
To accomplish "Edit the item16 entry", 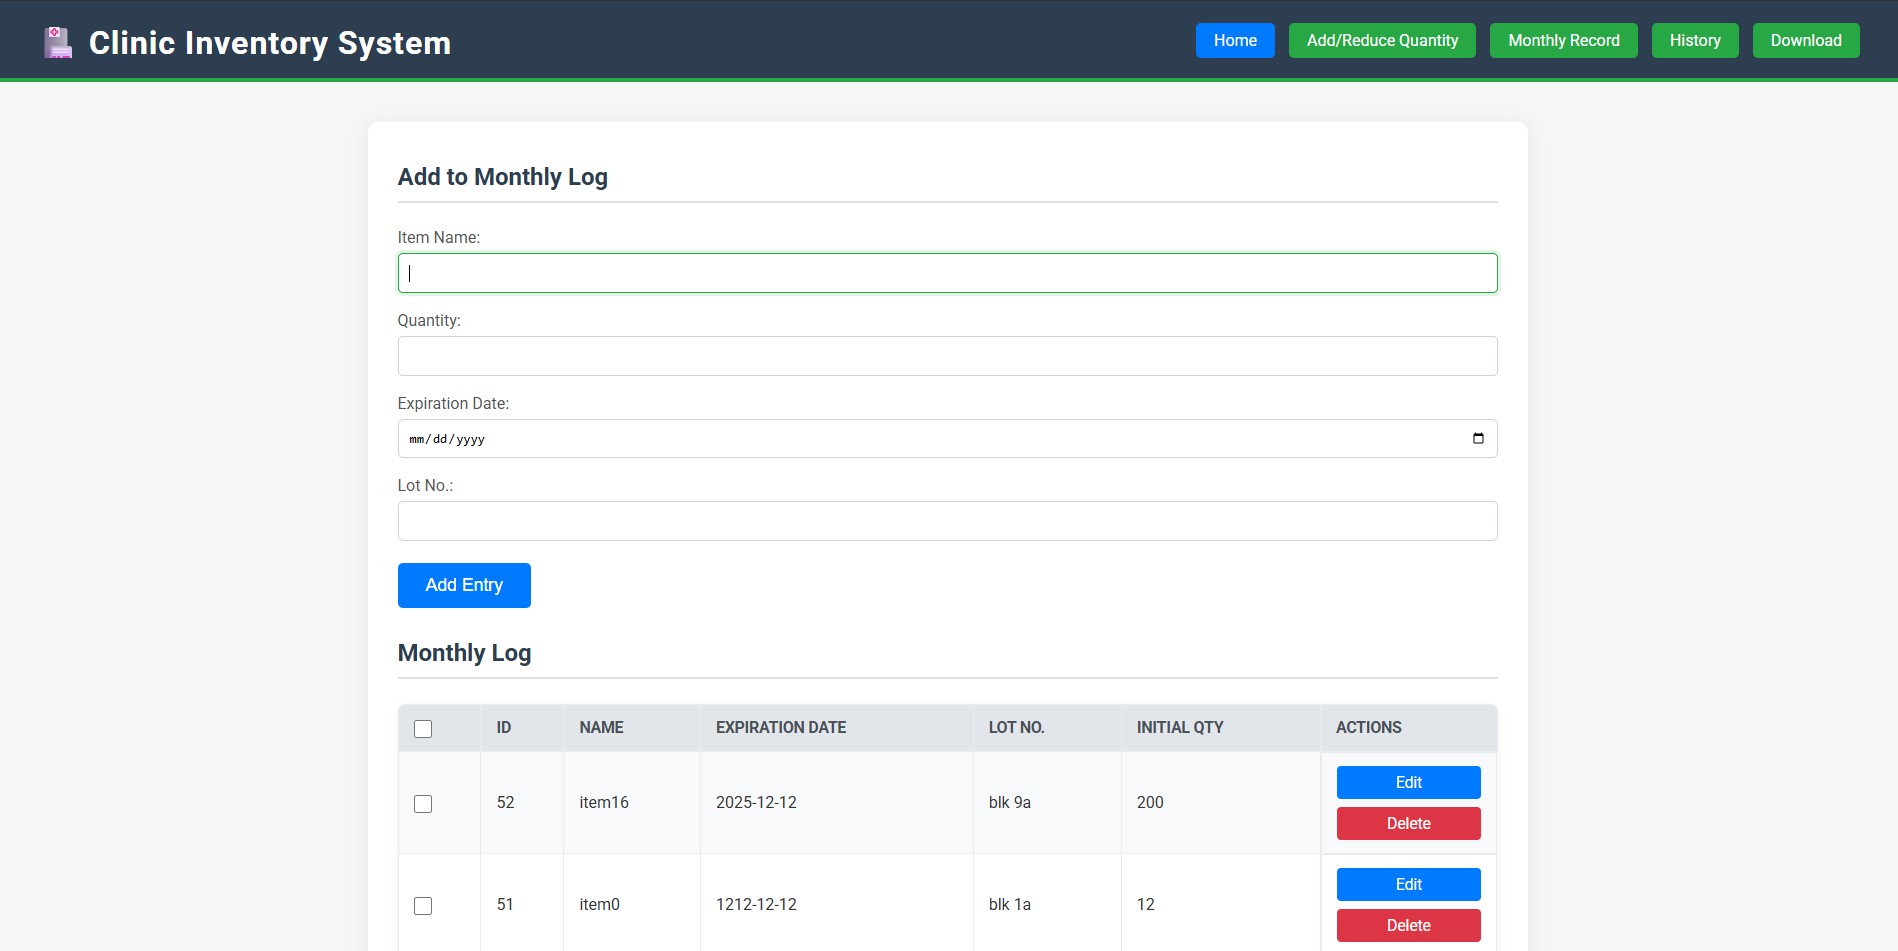I will [1407, 783].
